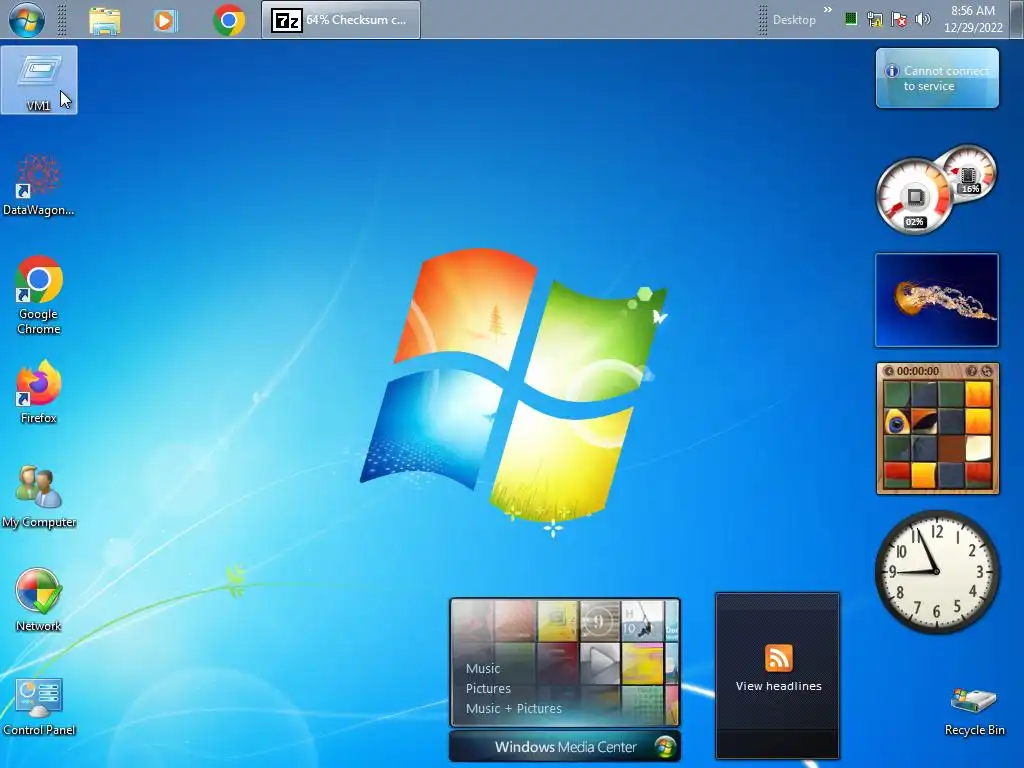The image size is (1024, 768).
Task: Select Music + Pictures in Media Center
Action: pyautogui.click(x=513, y=709)
